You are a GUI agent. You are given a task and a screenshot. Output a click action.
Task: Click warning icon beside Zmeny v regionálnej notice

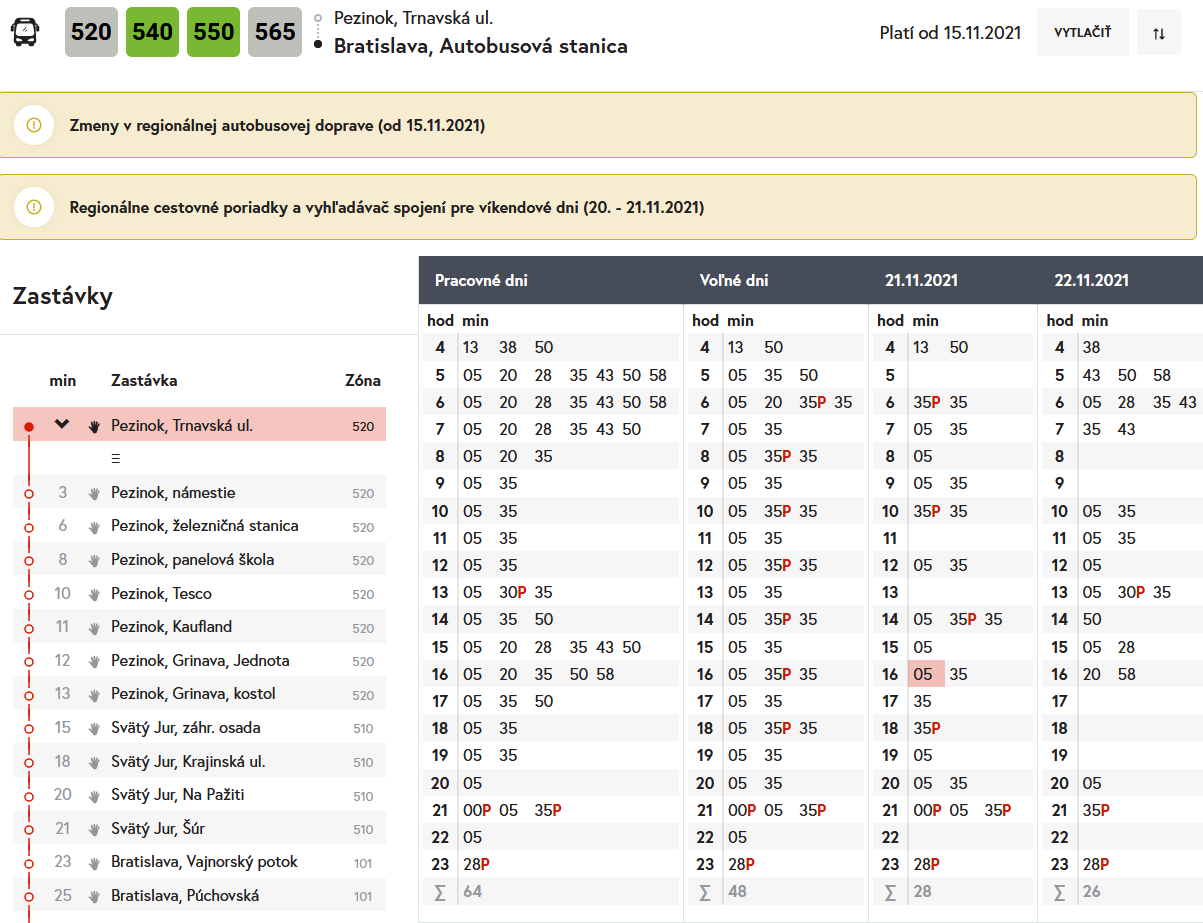click(34, 125)
